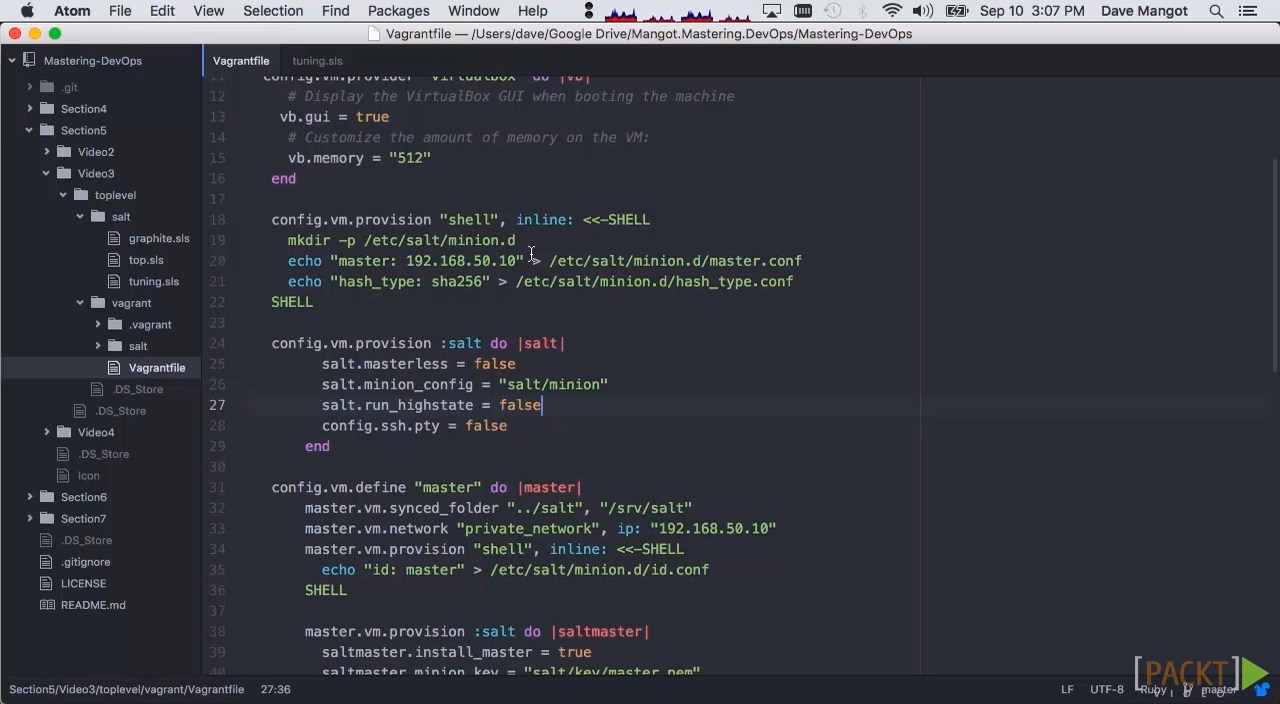Image resolution: width=1280 pixels, height=704 pixels.
Task: Click the blue squirrel update icon
Action: point(1261,690)
